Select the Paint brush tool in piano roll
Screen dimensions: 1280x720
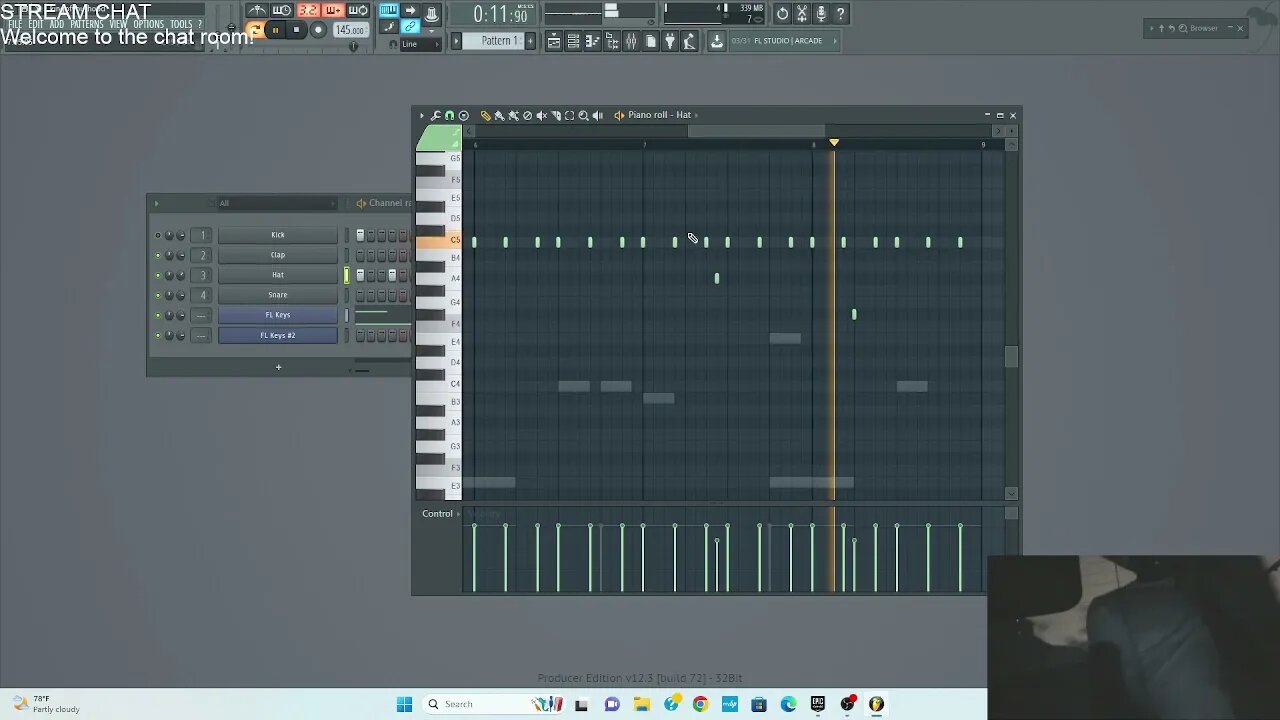500,115
